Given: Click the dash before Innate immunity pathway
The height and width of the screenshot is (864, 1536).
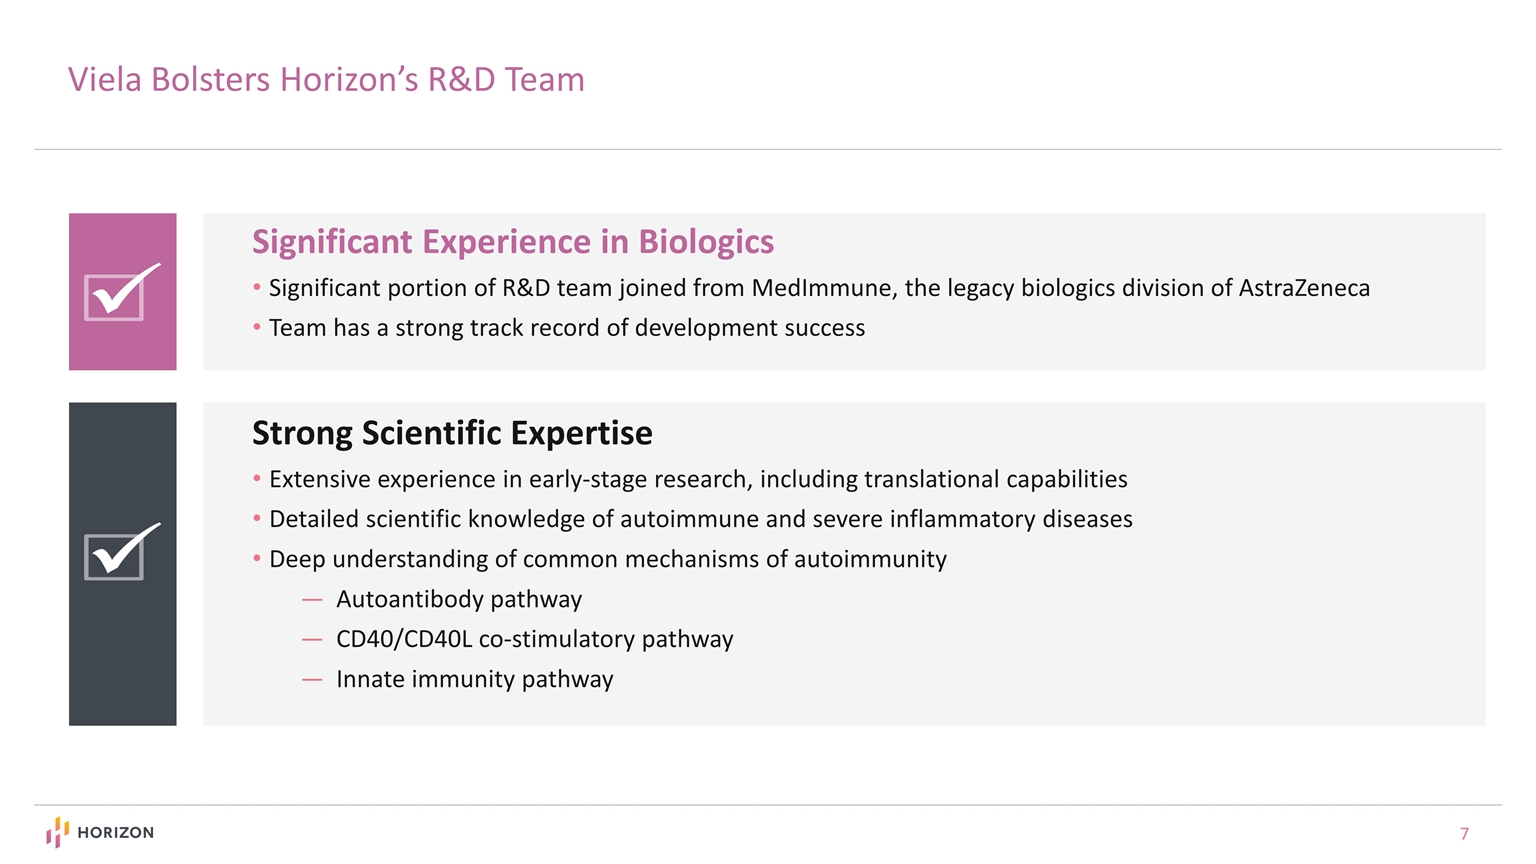Looking at the screenshot, I should click(311, 680).
